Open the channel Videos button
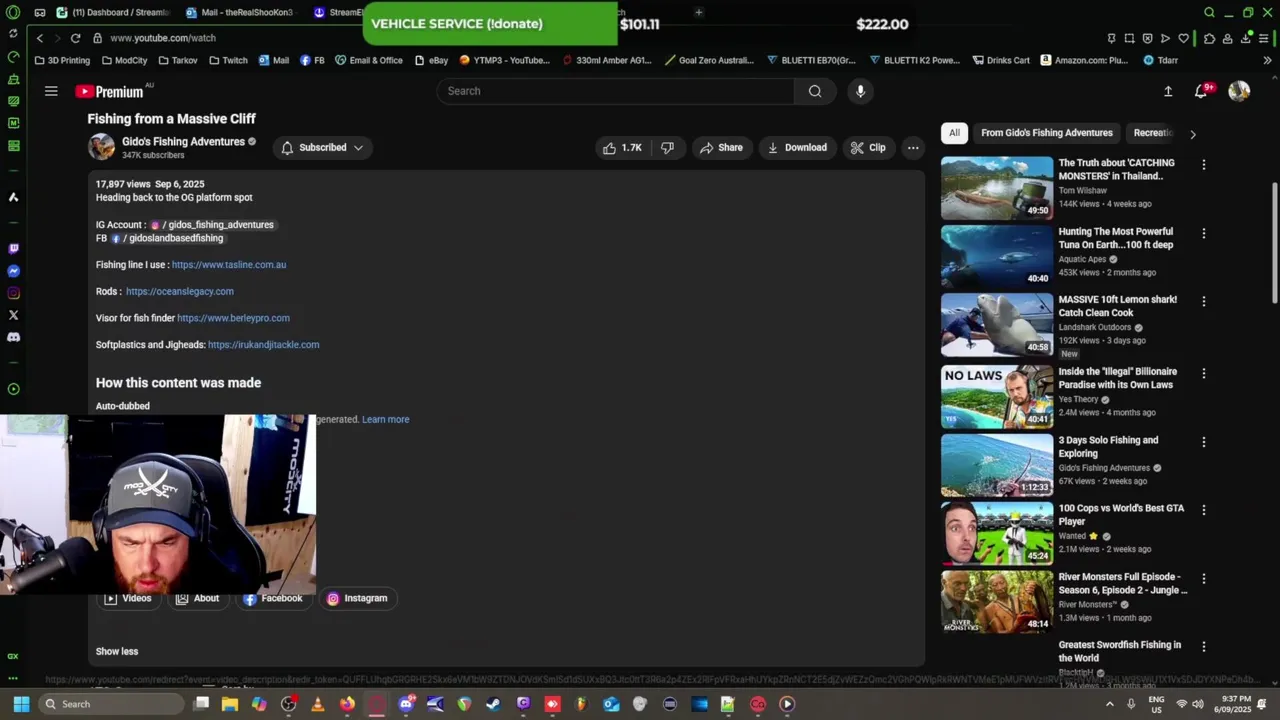 pyautogui.click(x=128, y=598)
